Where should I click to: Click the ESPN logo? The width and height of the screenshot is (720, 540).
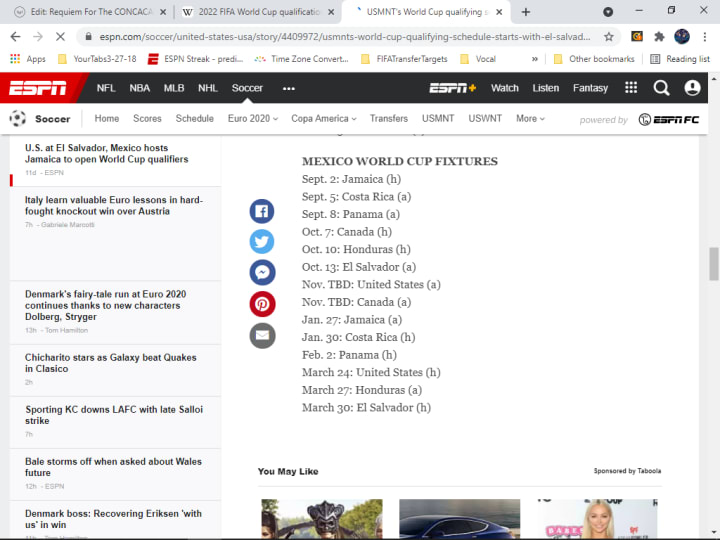pyautogui.click(x=38, y=88)
